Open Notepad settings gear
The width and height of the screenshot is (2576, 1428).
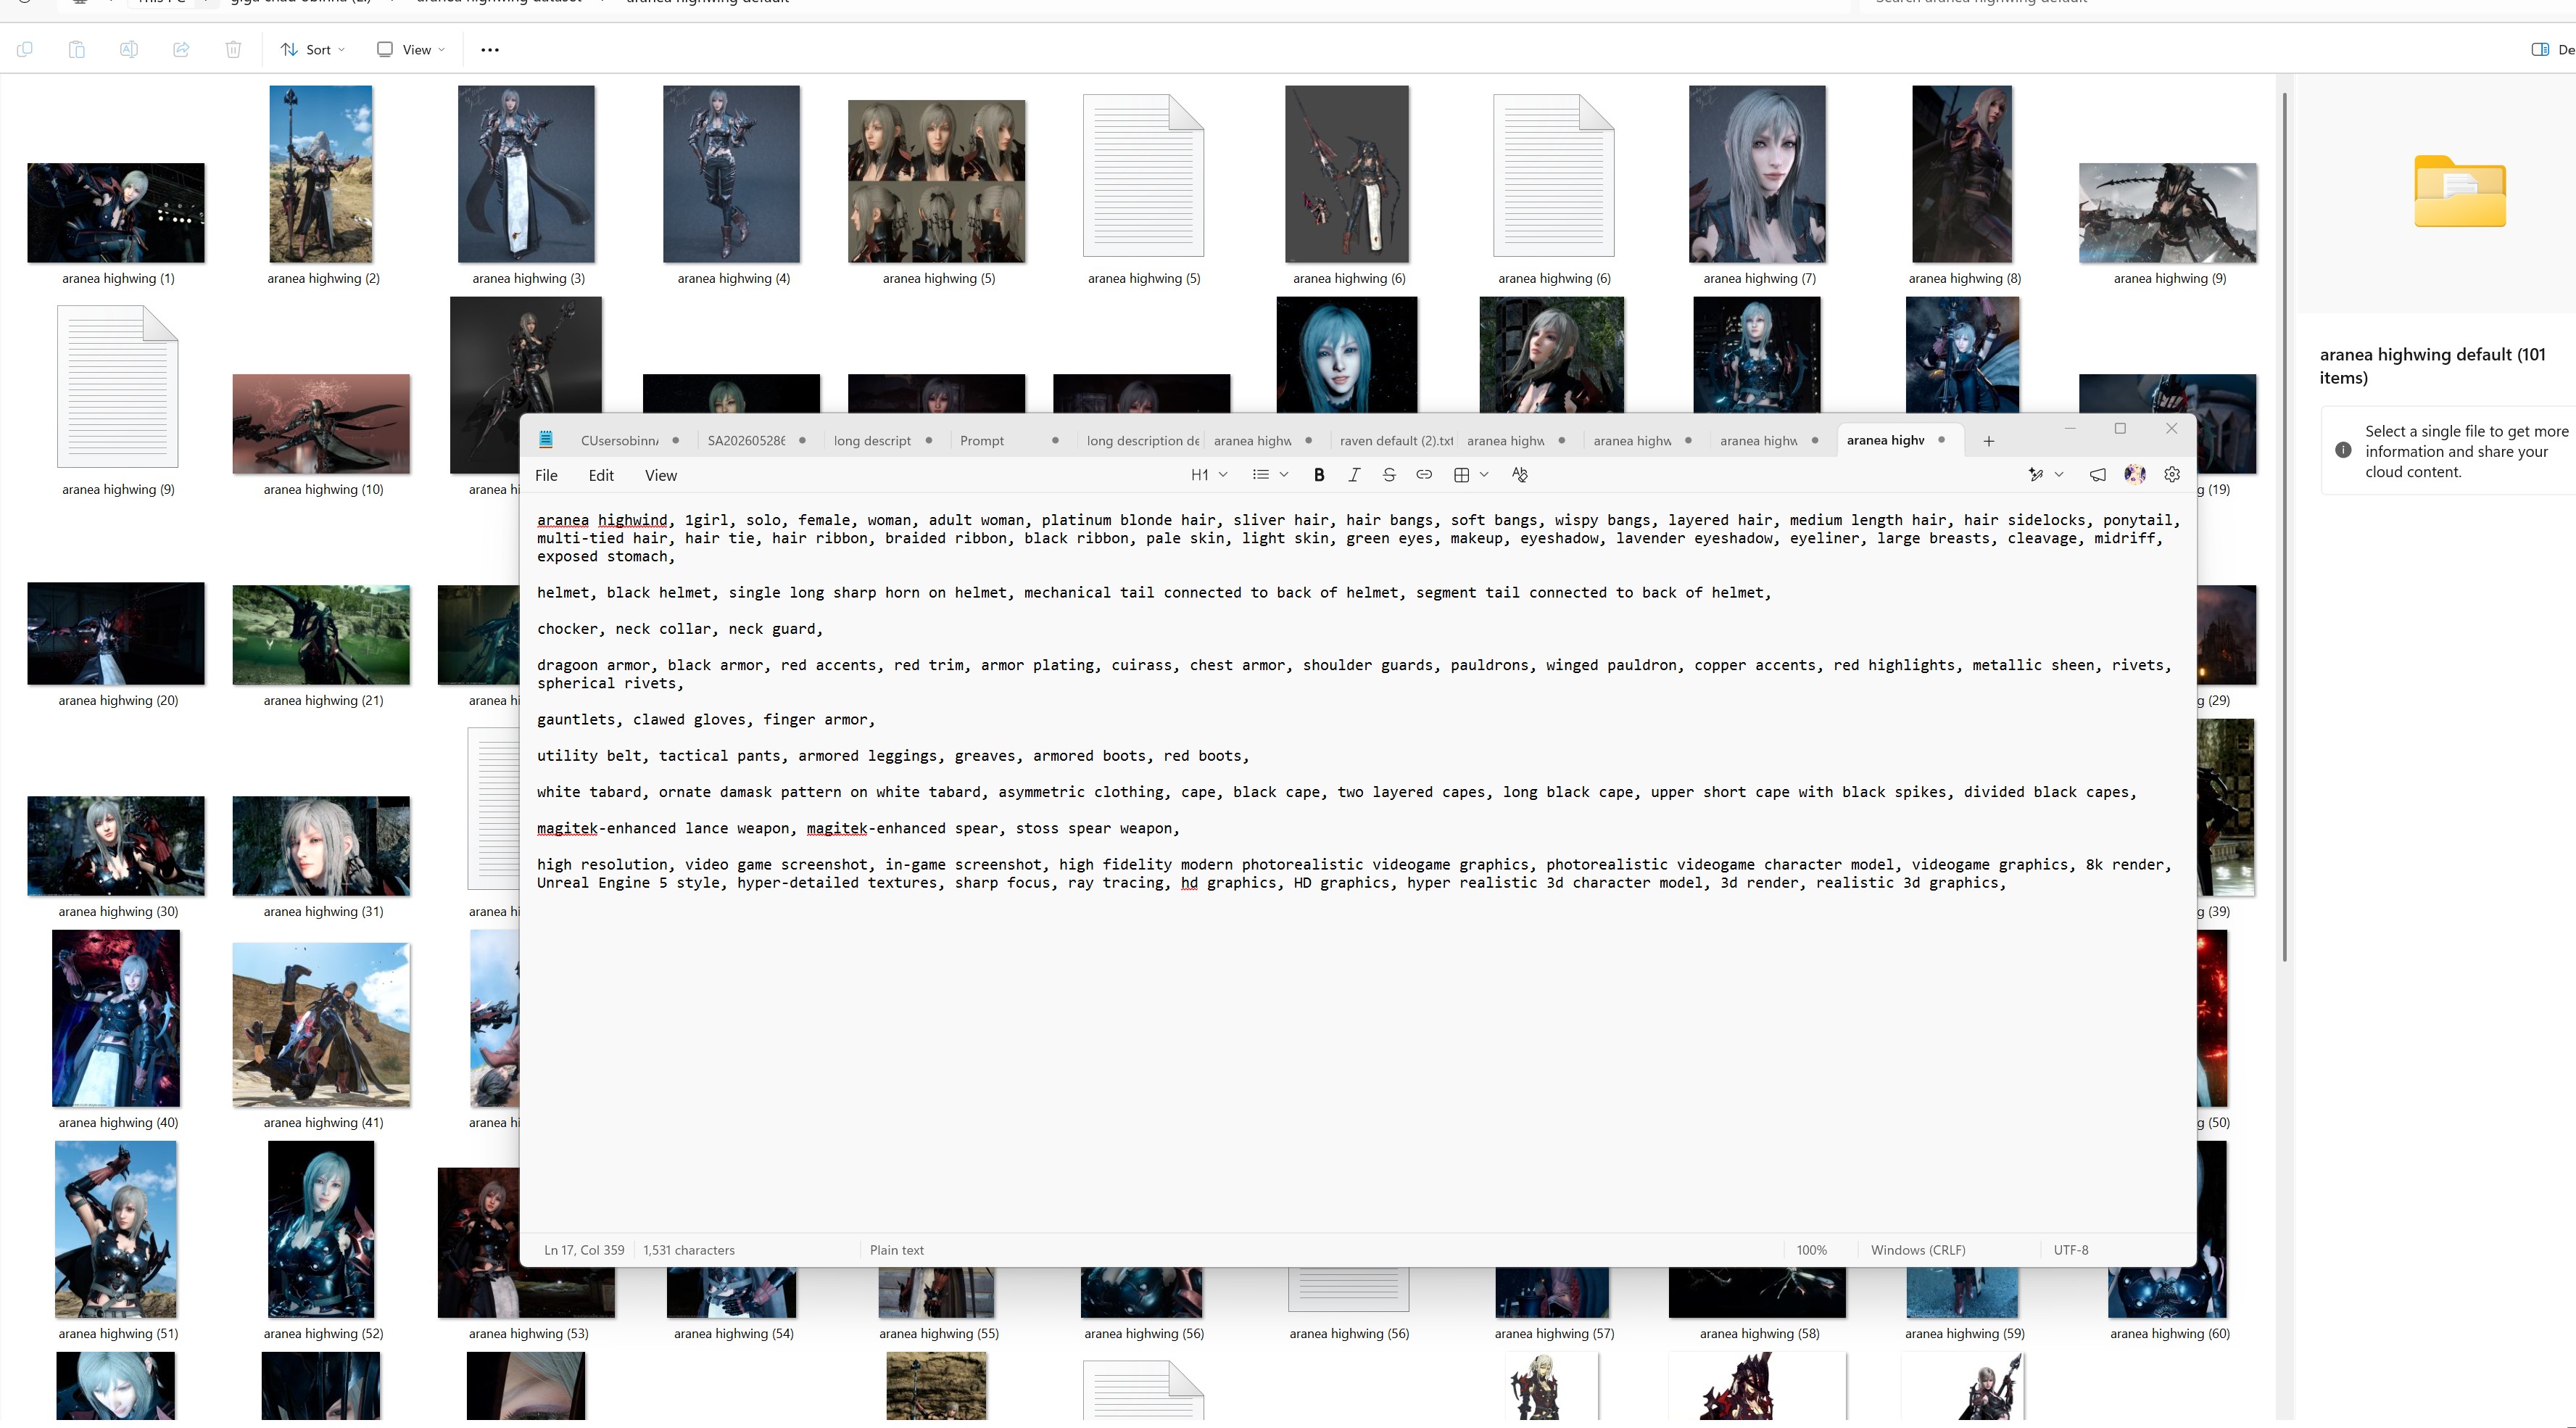click(2172, 475)
